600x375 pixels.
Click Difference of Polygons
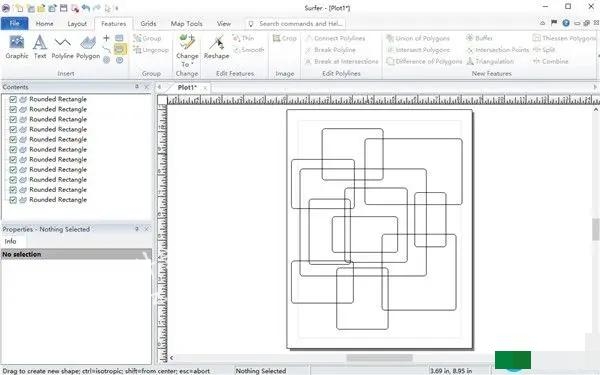[424, 61]
